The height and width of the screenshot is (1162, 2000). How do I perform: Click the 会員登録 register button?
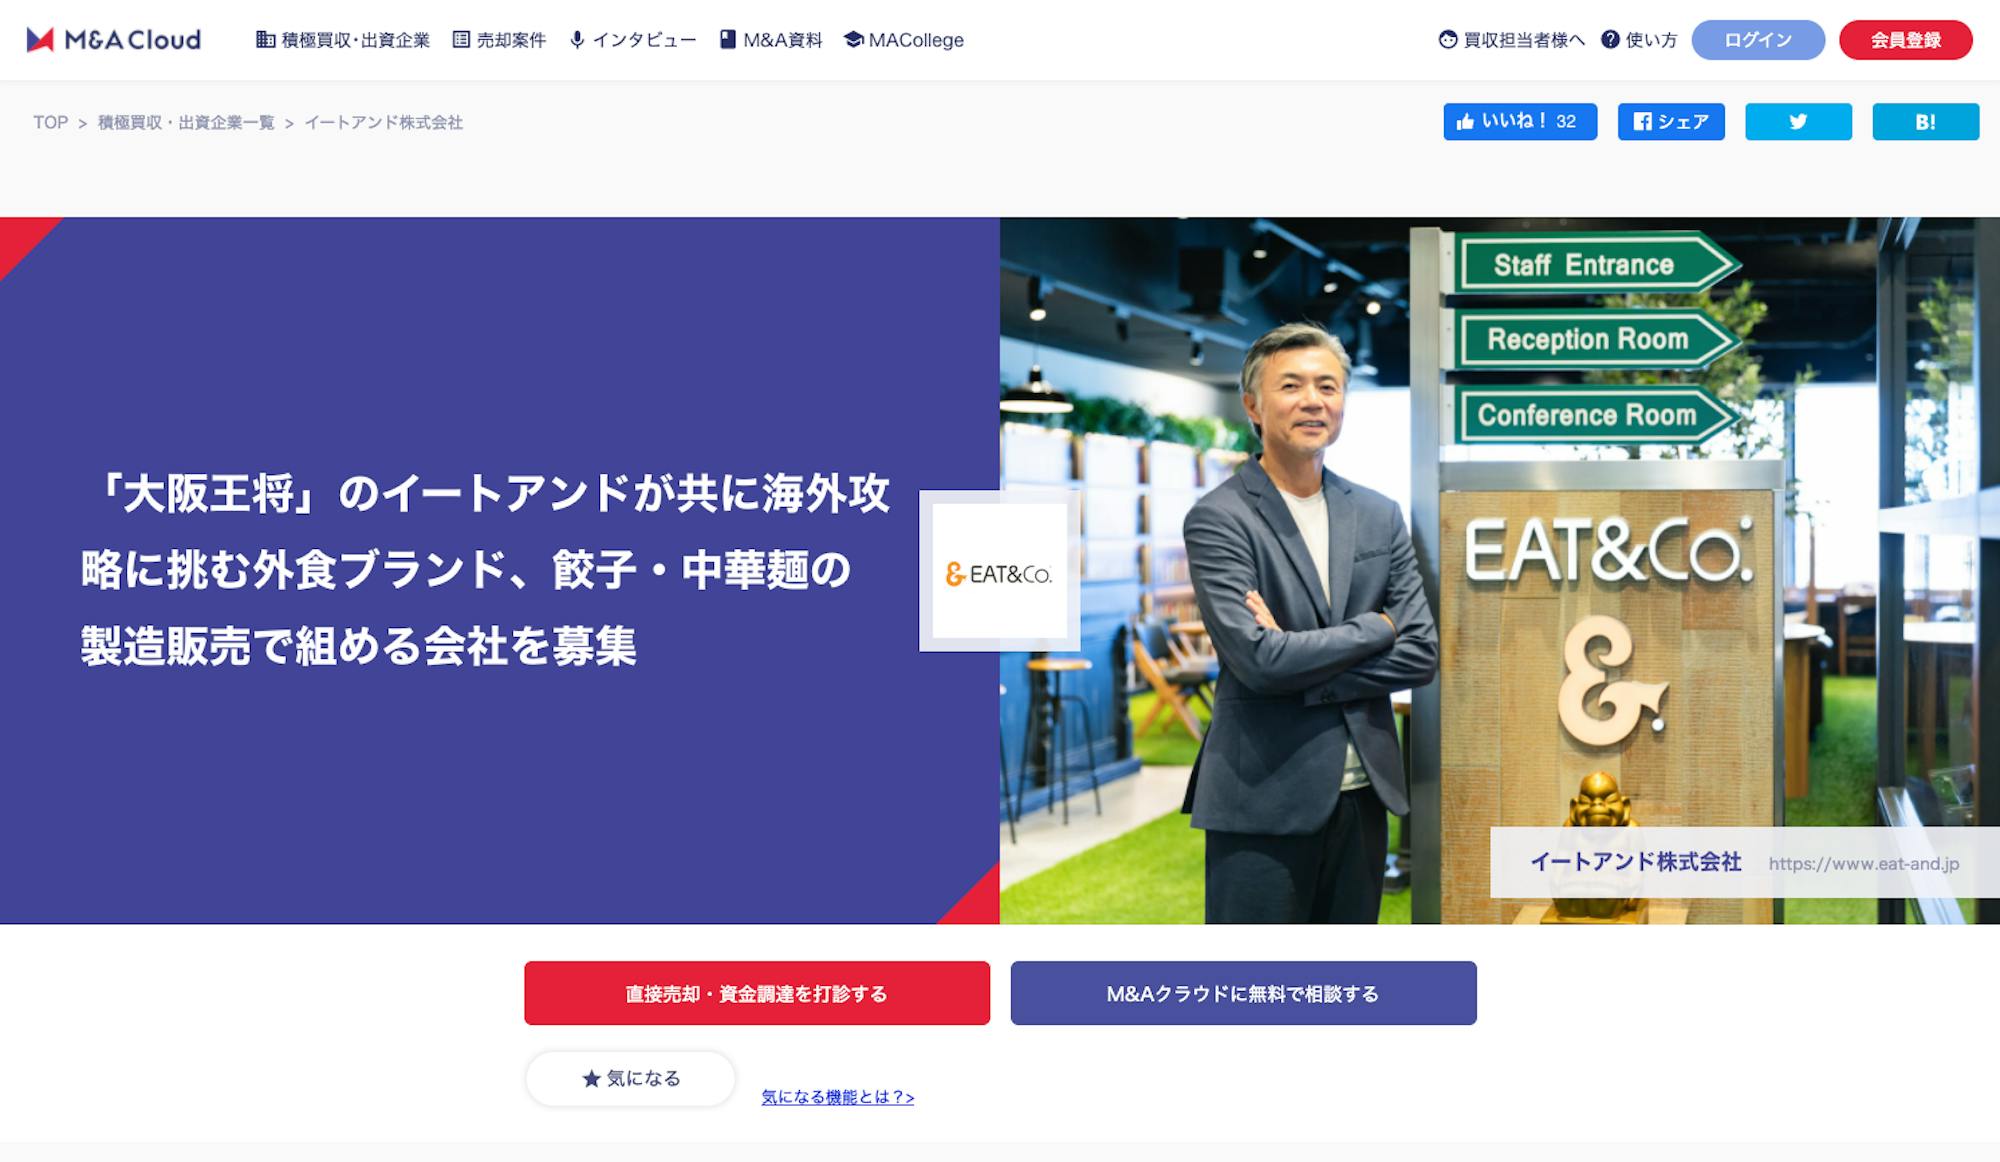[x=1906, y=40]
